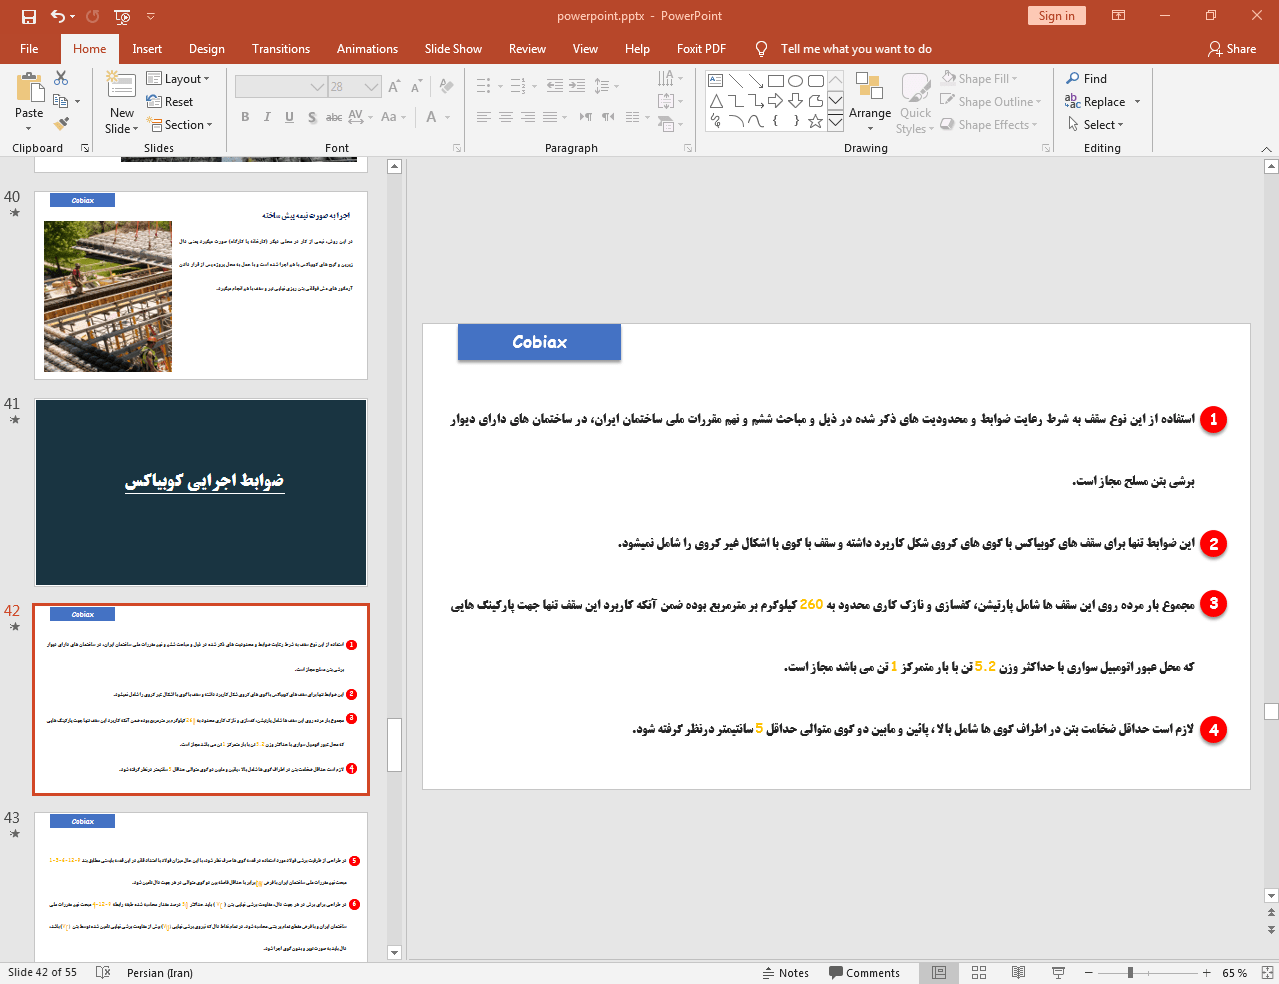Adjust the zoom slider handle
The width and height of the screenshot is (1279, 984).
tap(1130, 973)
